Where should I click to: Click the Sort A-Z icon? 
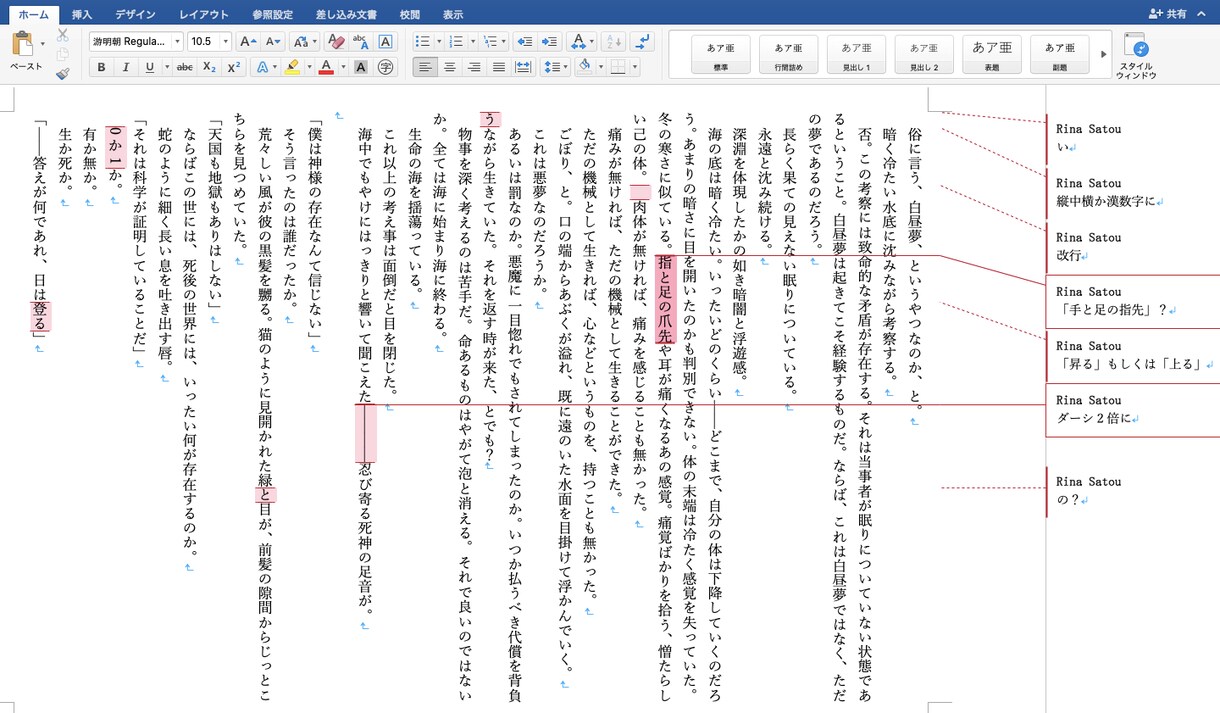[614, 41]
